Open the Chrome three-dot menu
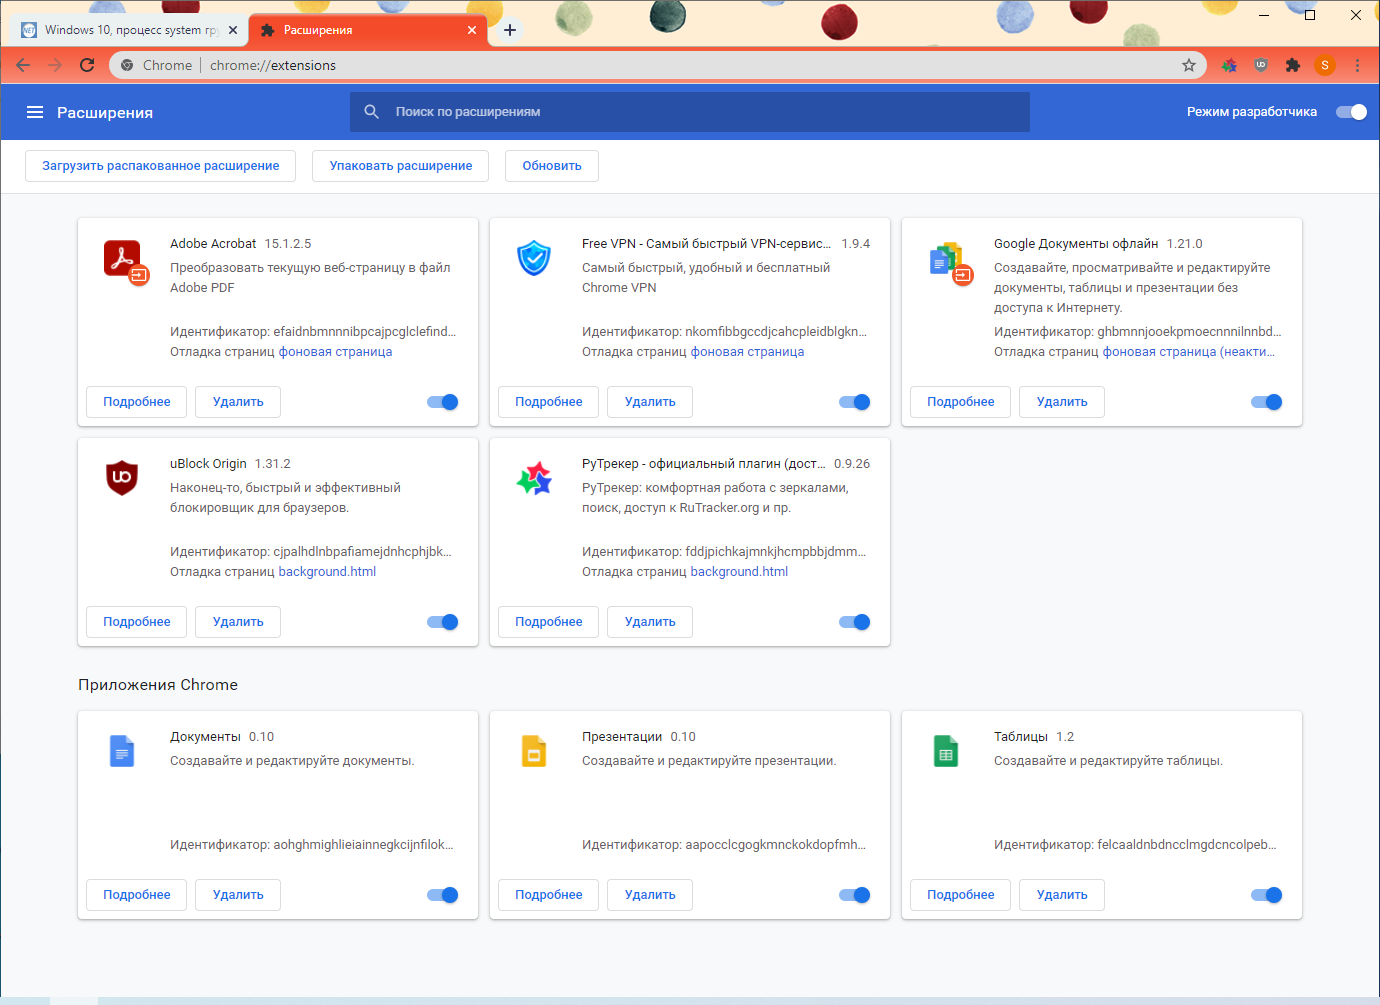 coord(1357,65)
